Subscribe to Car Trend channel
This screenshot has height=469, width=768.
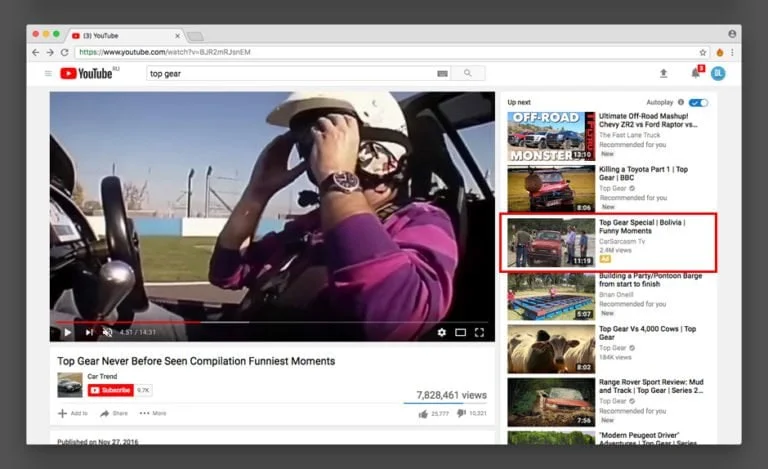110,390
